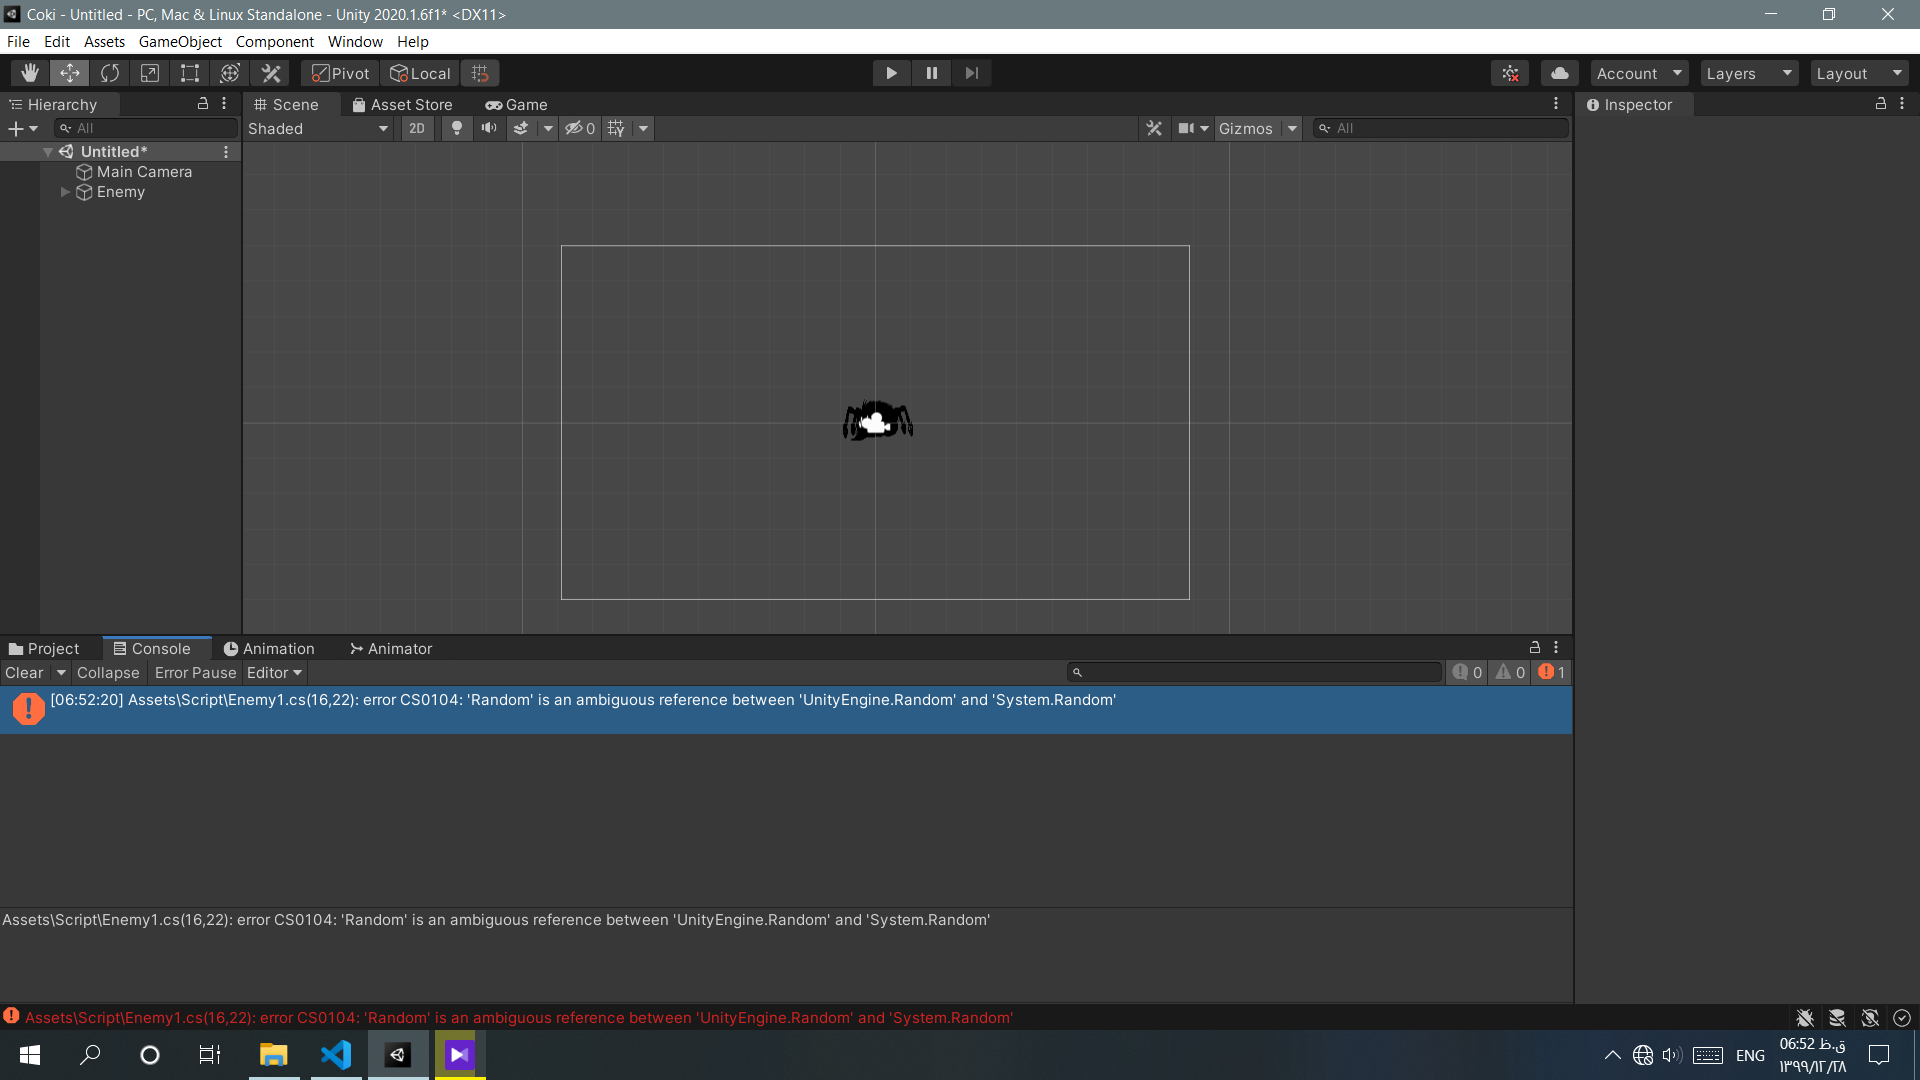
Task: Toggle Error Pause in console
Action: click(x=195, y=673)
